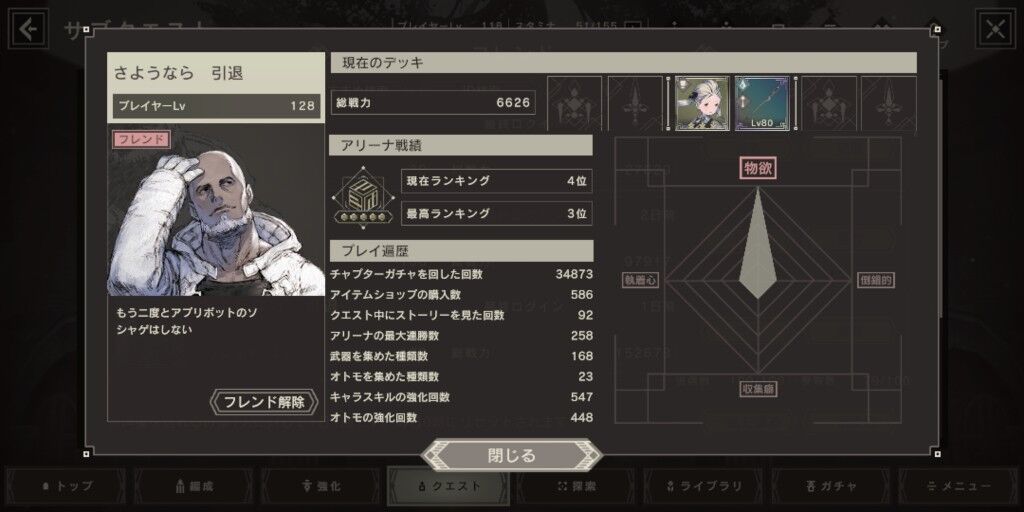Viewport: 1024px width, 512px height.
Task: Click the 物欲 label on radar chart
Action: pos(758,168)
